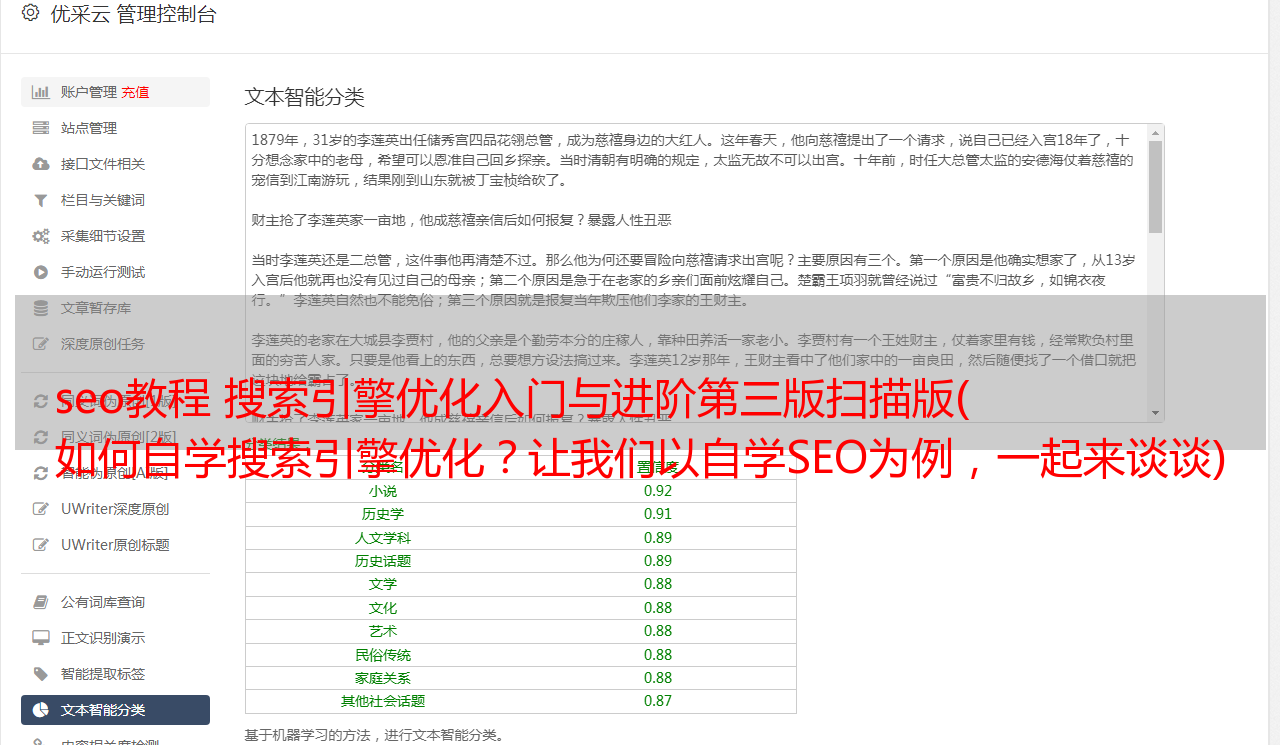The height and width of the screenshot is (745, 1280).
Task: Select the 家庭关系 category cell
Action: [x=383, y=678]
